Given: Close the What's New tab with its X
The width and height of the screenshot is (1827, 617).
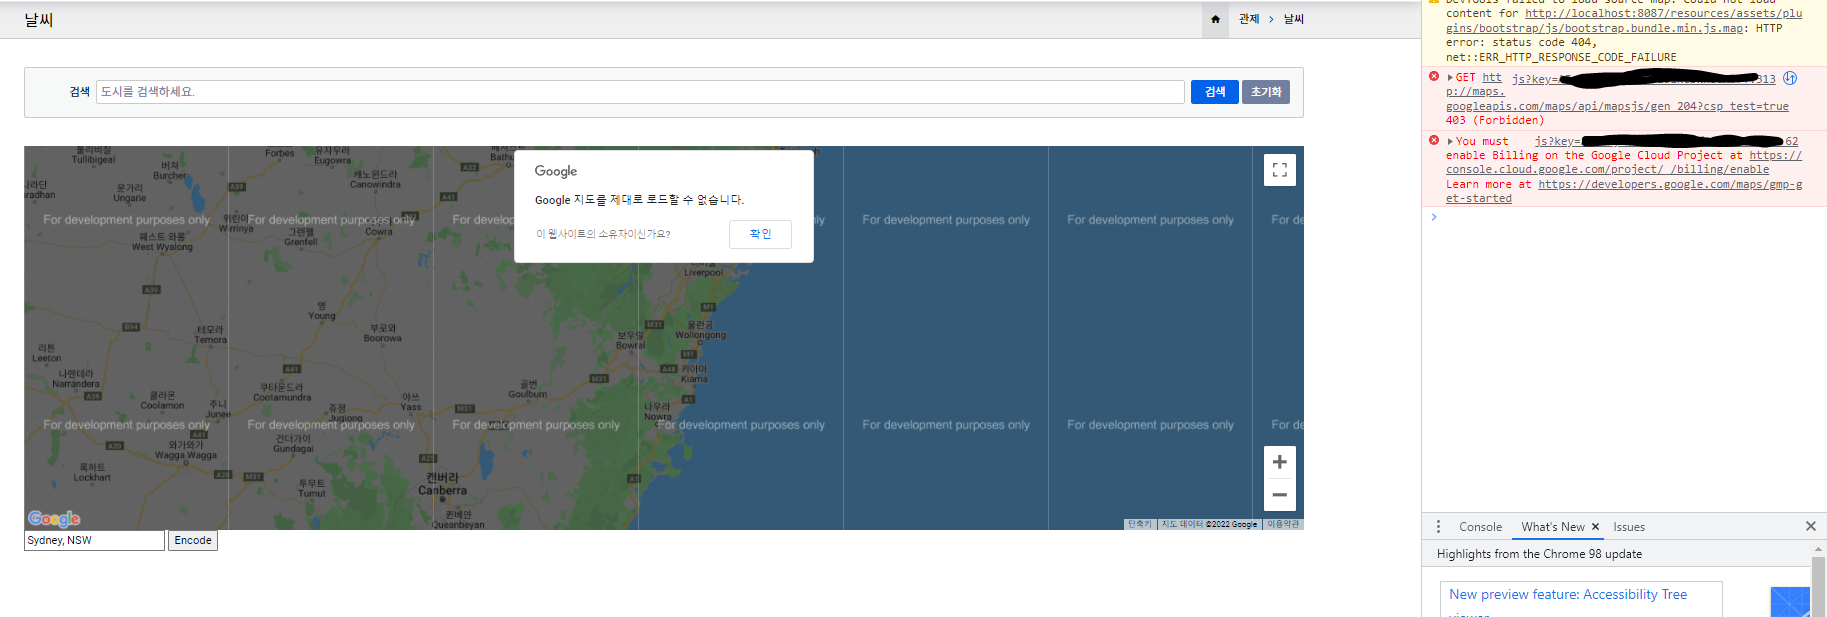Looking at the screenshot, I should coord(1595,527).
